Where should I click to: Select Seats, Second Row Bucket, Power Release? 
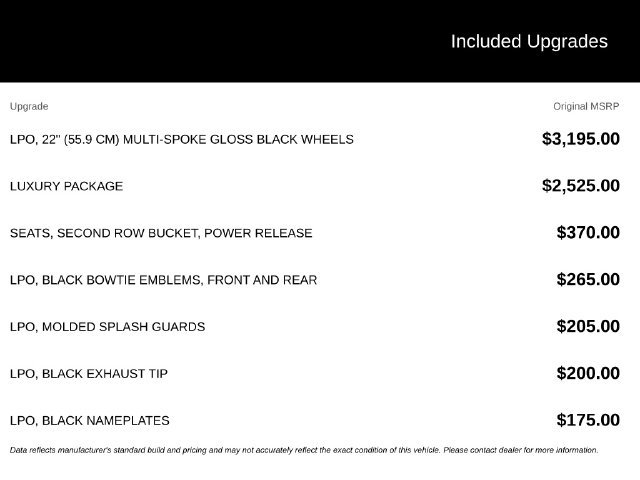[161, 233]
